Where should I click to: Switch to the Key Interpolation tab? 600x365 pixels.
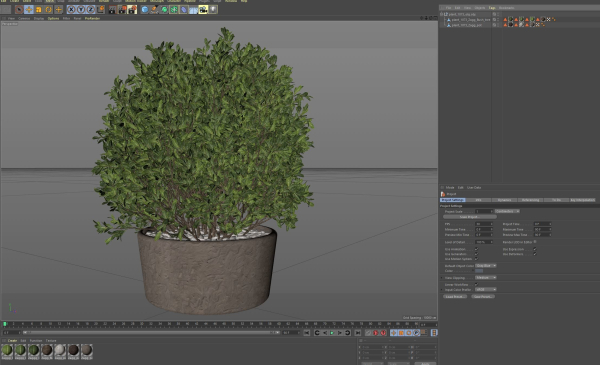pyautogui.click(x=582, y=200)
